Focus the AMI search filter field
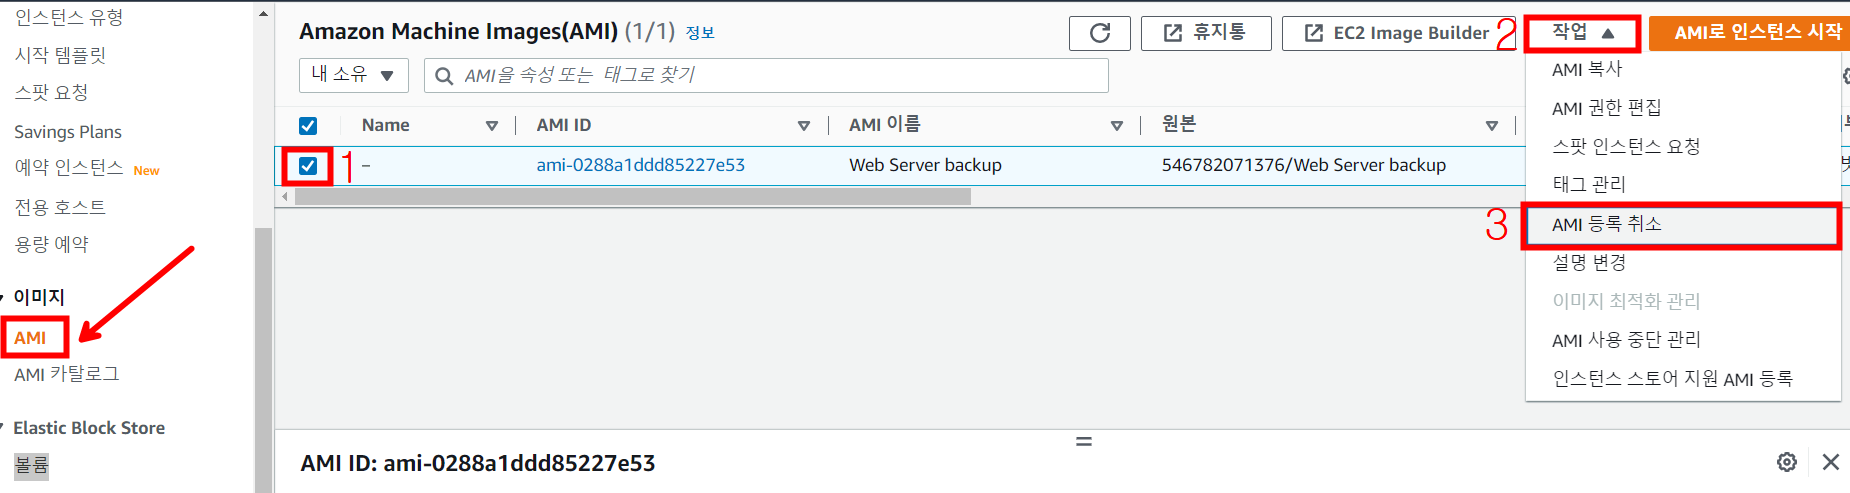The image size is (1850, 493). point(766,75)
